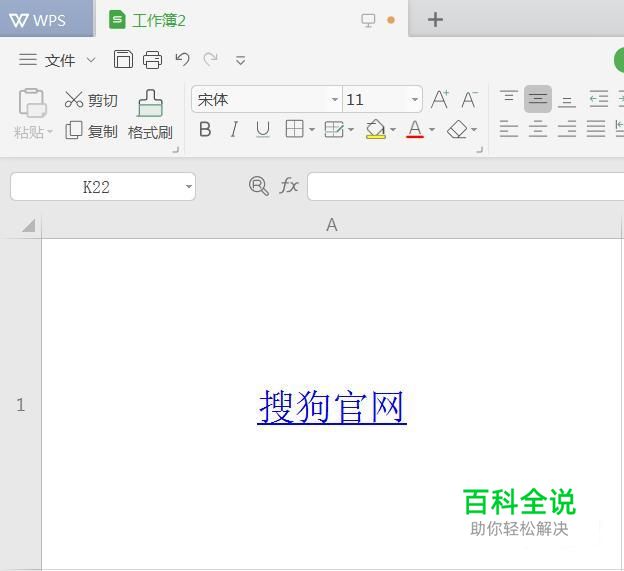Click the select-all corner triangle

tap(29, 225)
